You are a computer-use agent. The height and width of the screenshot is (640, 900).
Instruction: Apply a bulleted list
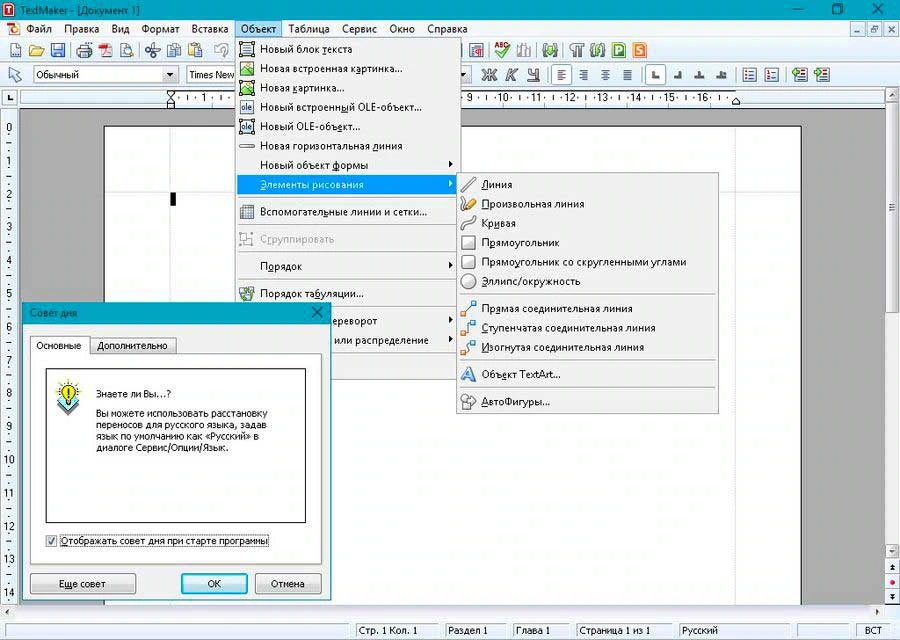tap(750, 75)
